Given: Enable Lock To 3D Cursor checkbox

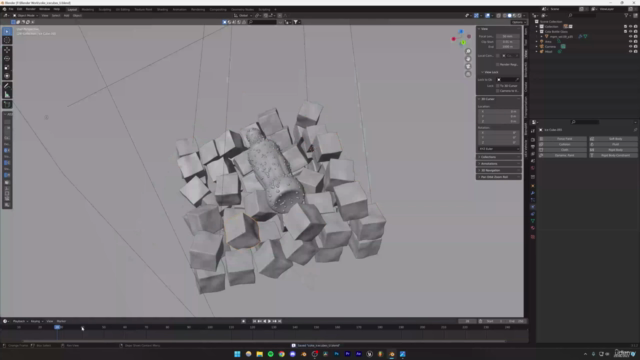Looking at the screenshot, I should pyautogui.click(x=498, y=86).
